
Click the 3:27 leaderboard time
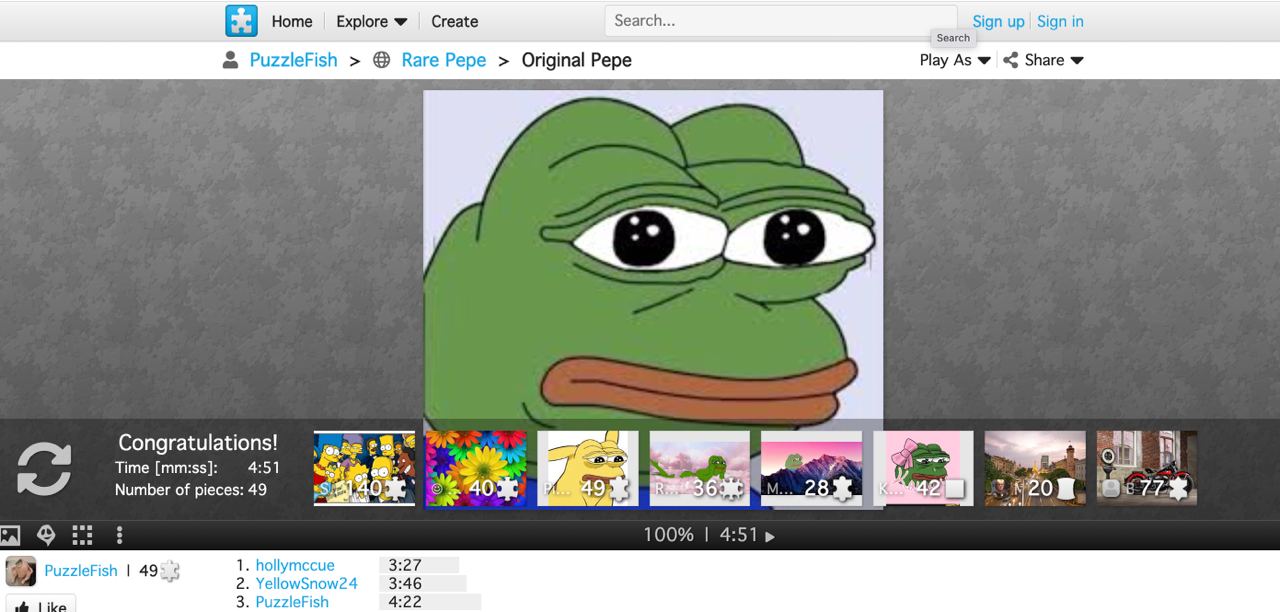pyautogui.click(x=405, y=565)
